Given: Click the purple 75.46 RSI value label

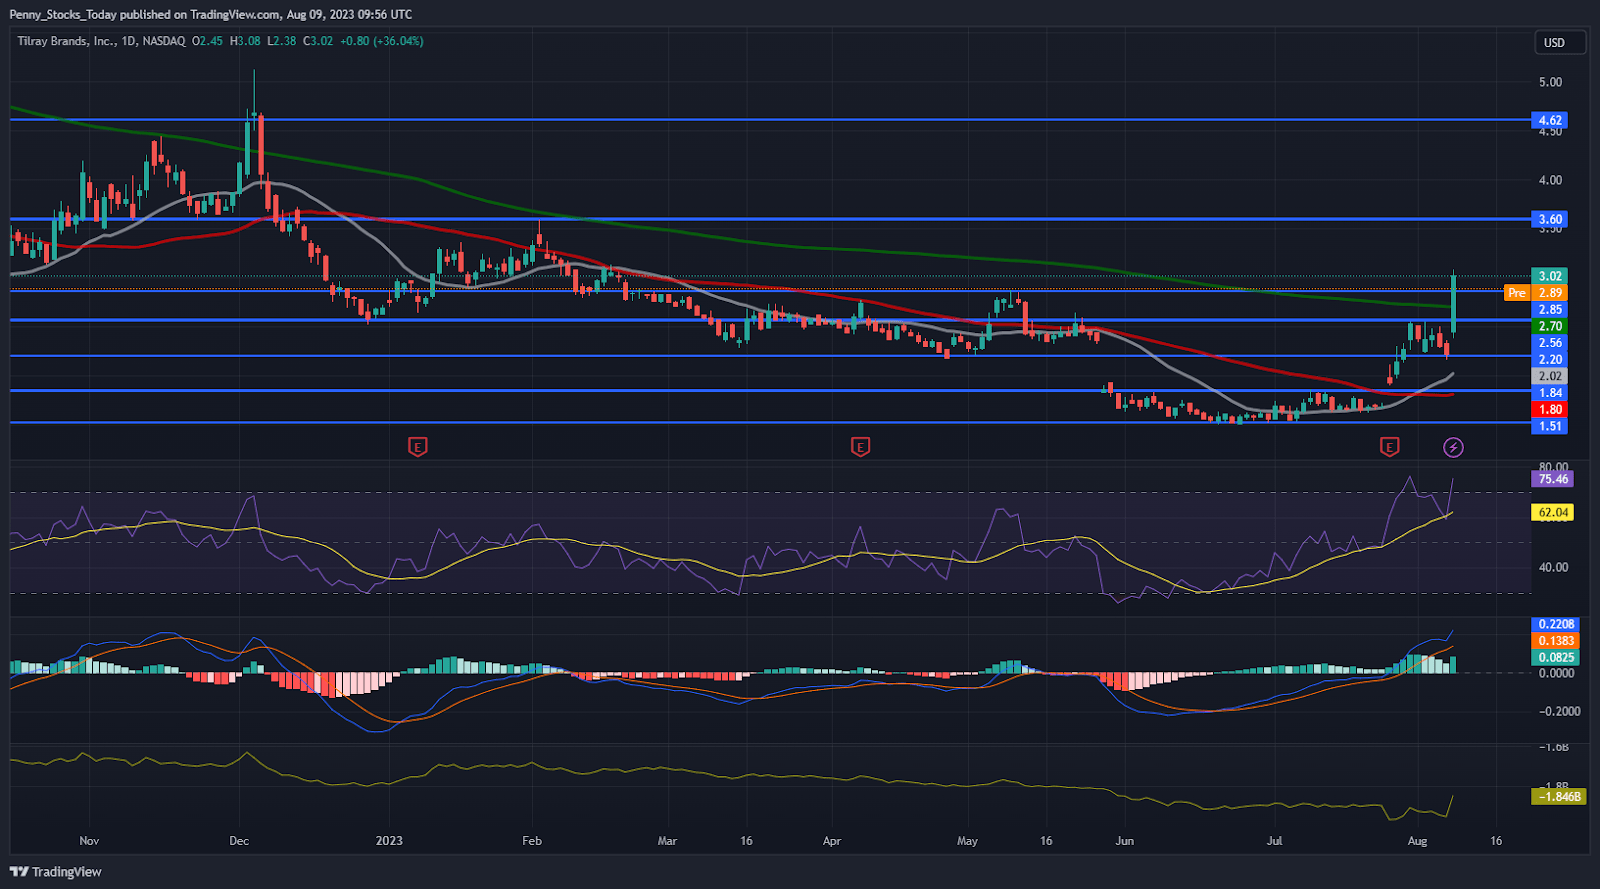Looking at the screenshot, I should pyautogui.click(x=1552, y=479).
